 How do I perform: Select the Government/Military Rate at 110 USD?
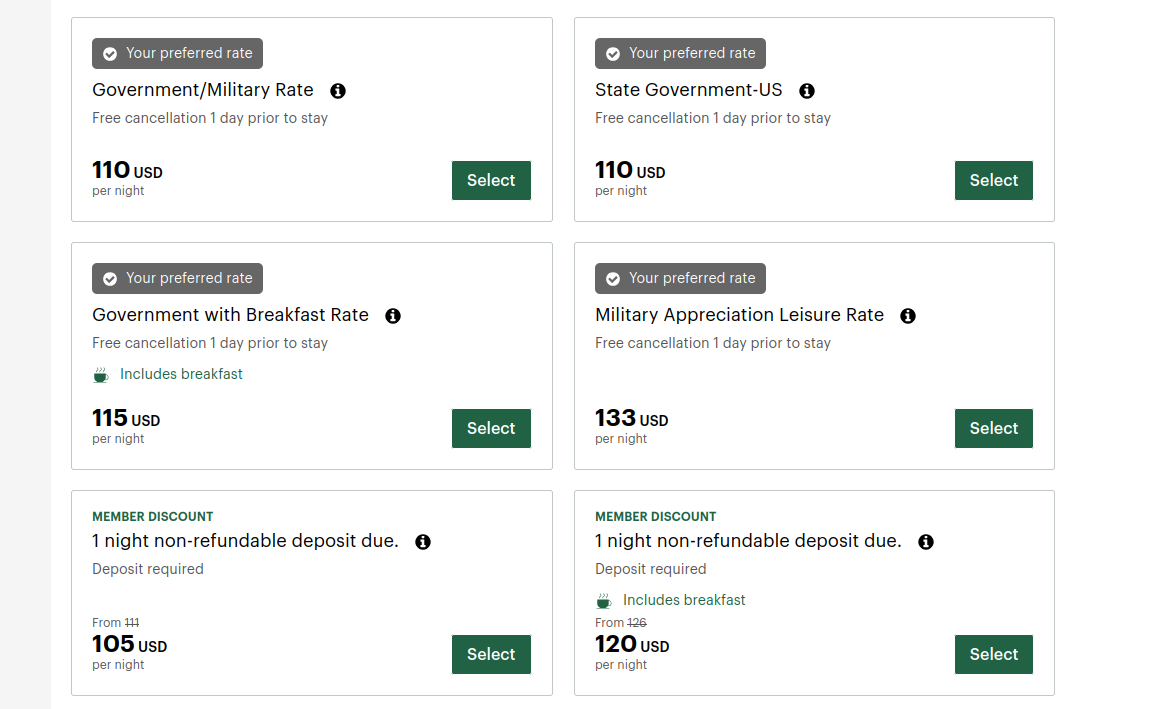point(491,181)
